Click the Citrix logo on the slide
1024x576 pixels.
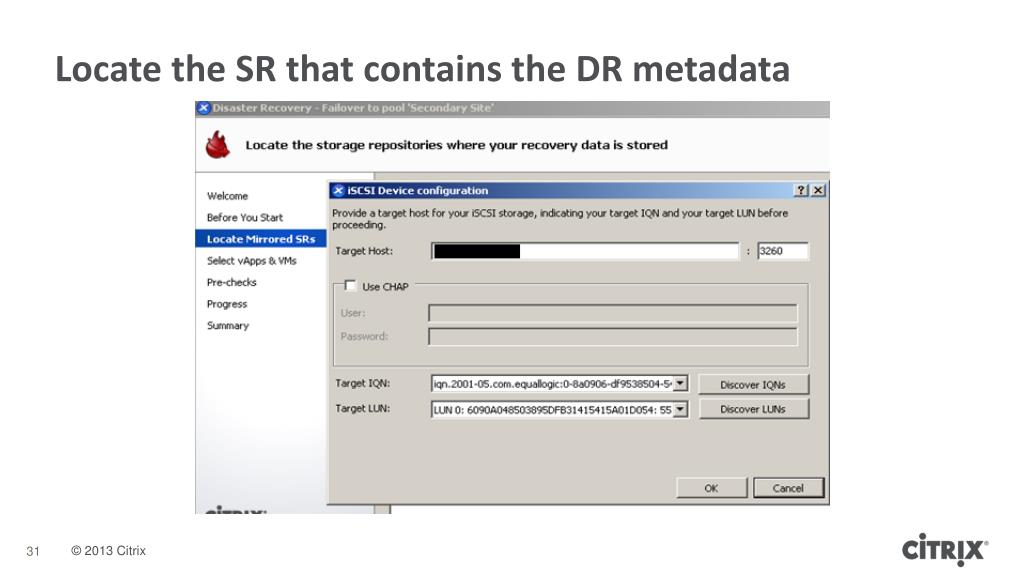(944, 549)
